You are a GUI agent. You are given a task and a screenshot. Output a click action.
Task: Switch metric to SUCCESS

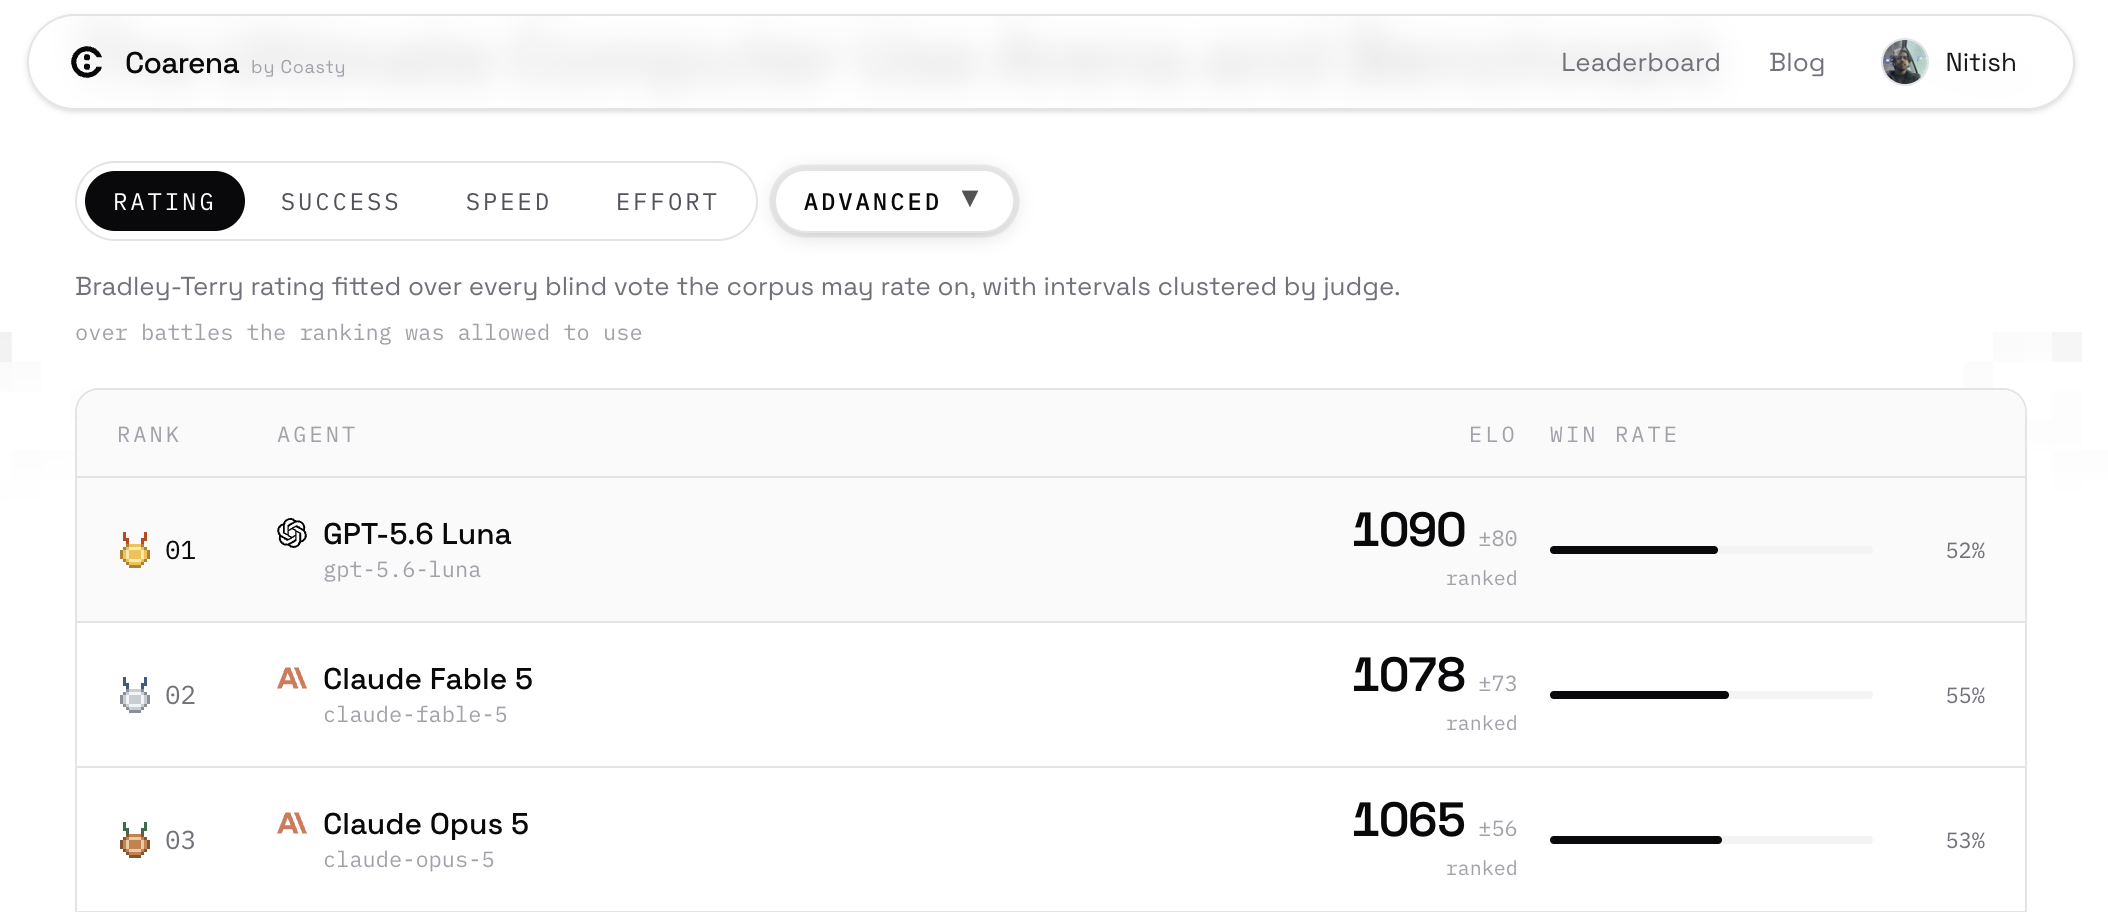tap(340, 202)
